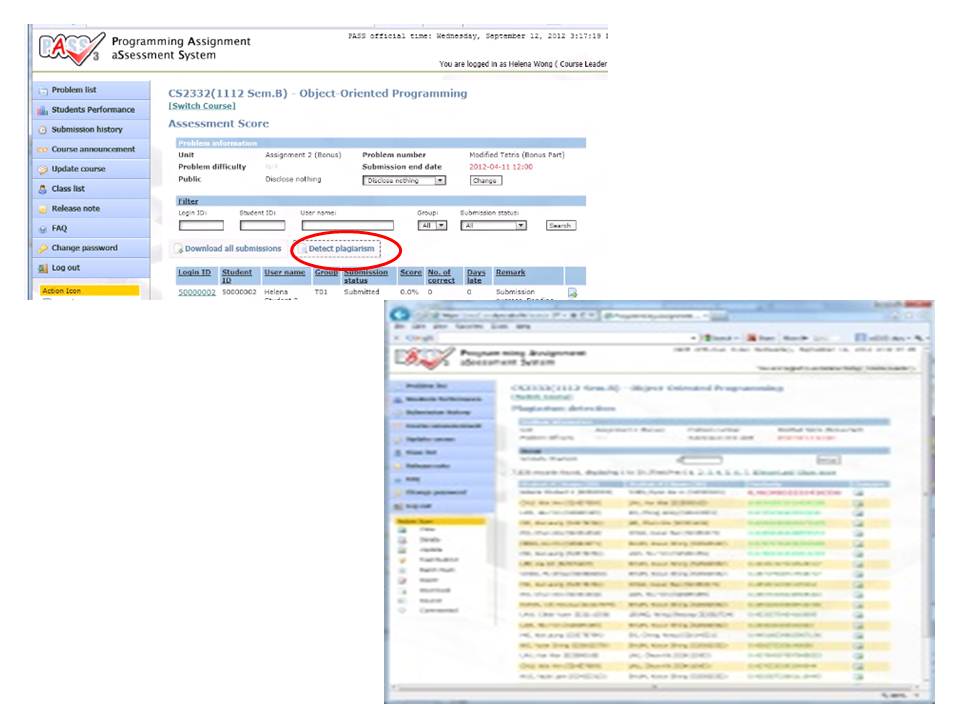Go to Course announcement in the sidebar

[x=92, y=149]
